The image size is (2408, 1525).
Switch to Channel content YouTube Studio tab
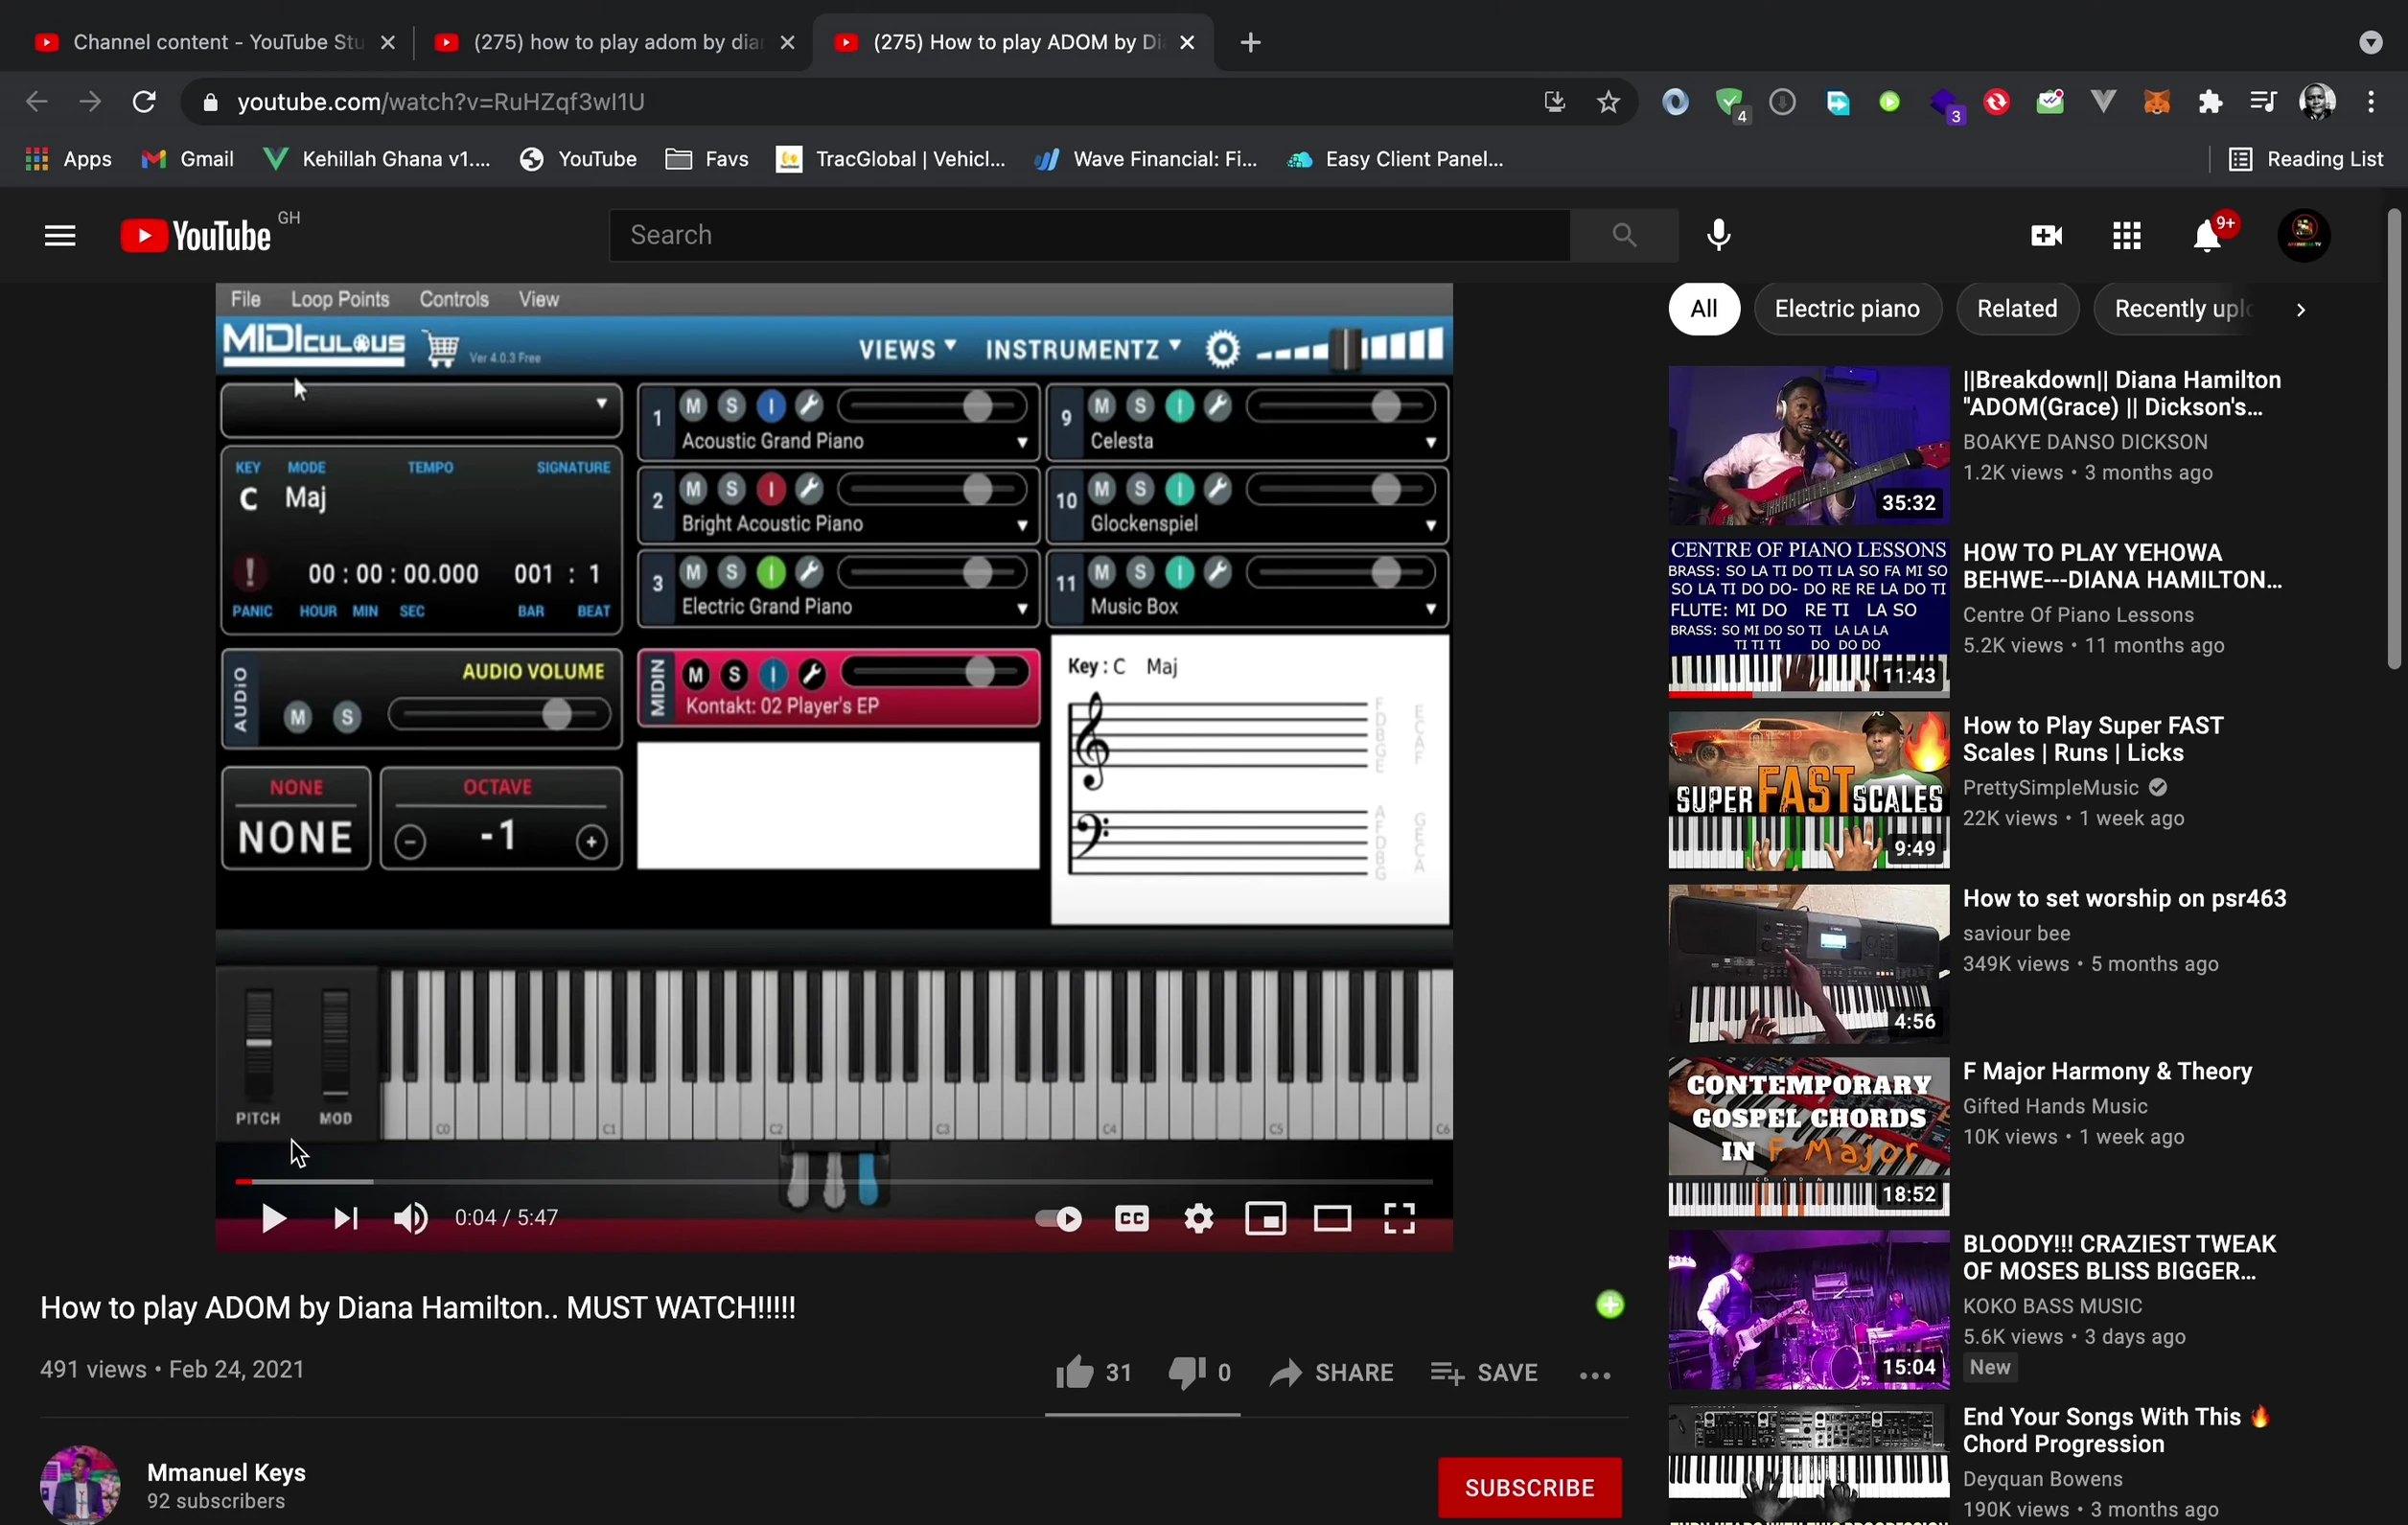214,42
